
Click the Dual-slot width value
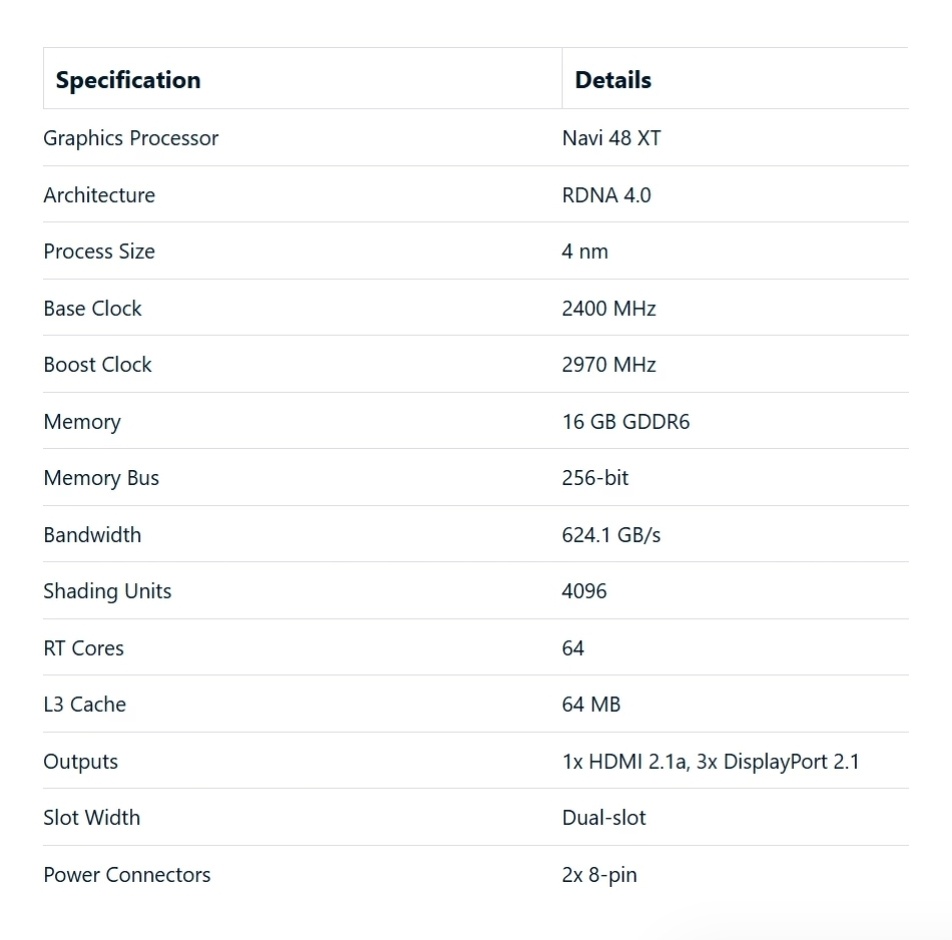(604, 818)
